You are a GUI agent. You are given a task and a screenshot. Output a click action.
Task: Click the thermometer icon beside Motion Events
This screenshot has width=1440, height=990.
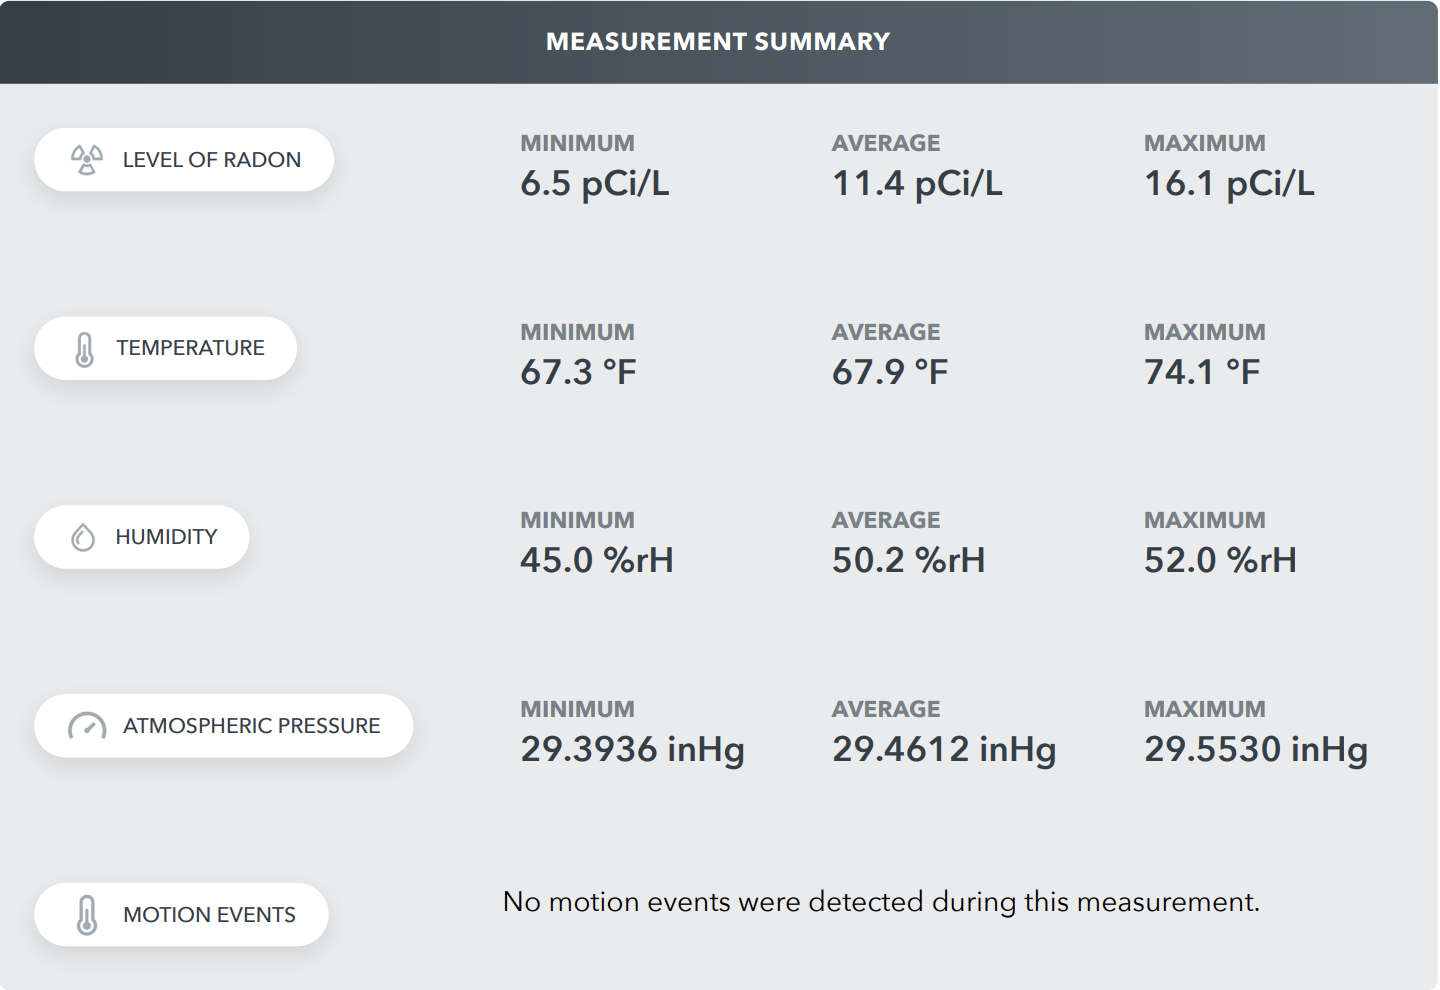[x=87, y=915]
